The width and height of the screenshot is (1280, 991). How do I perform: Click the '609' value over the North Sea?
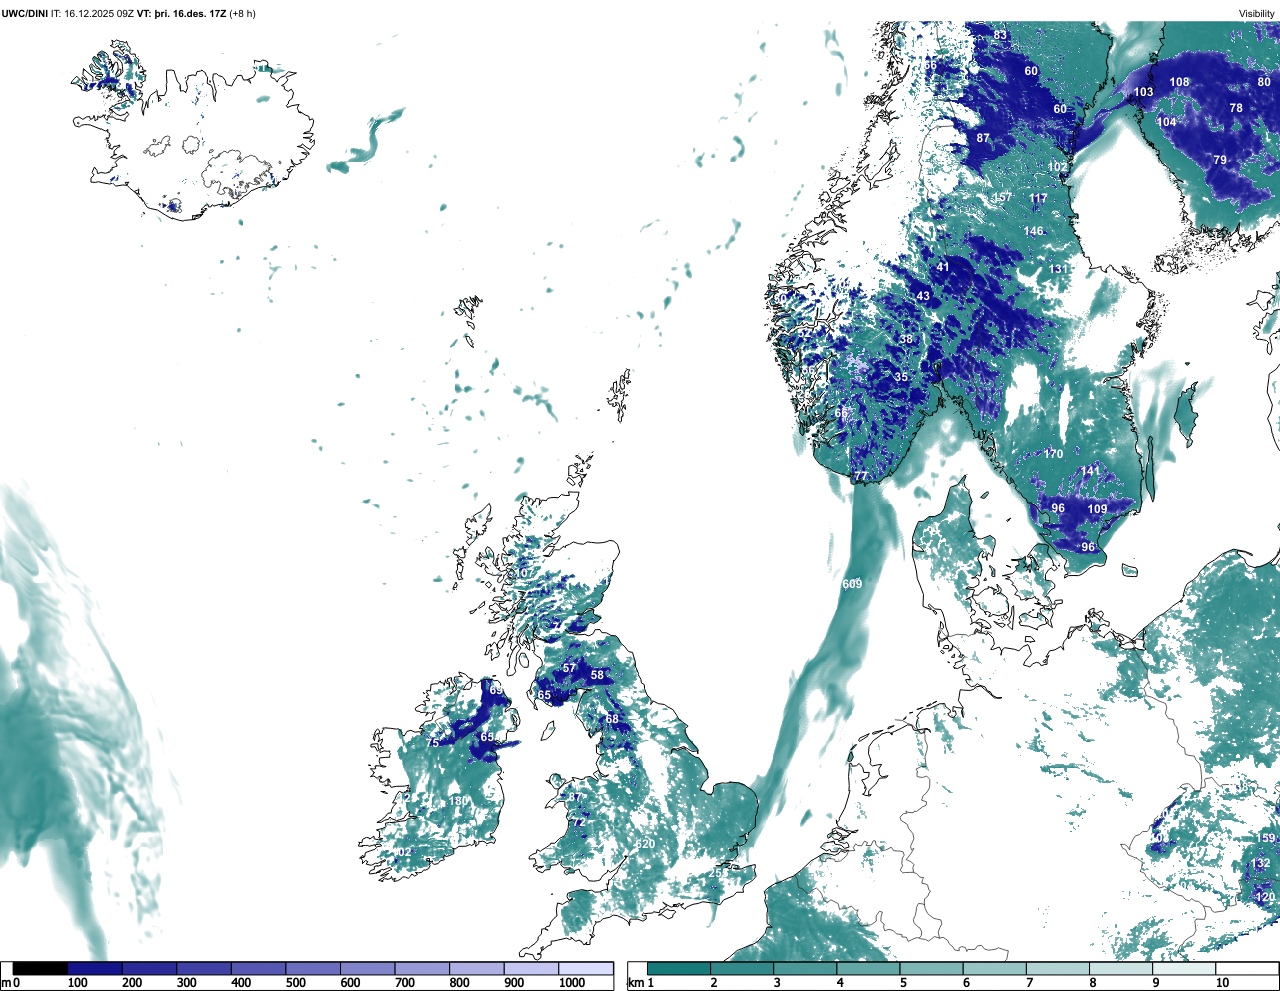coord(852,584)
